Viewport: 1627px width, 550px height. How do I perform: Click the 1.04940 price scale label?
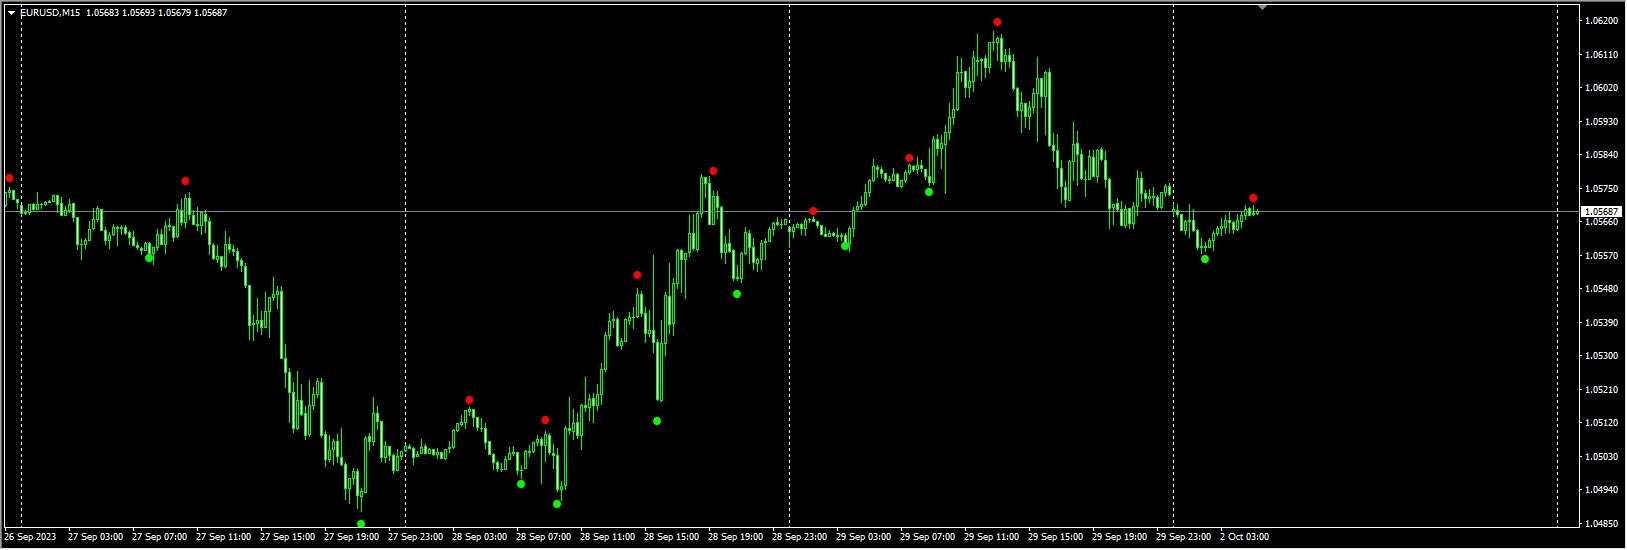1602,490
